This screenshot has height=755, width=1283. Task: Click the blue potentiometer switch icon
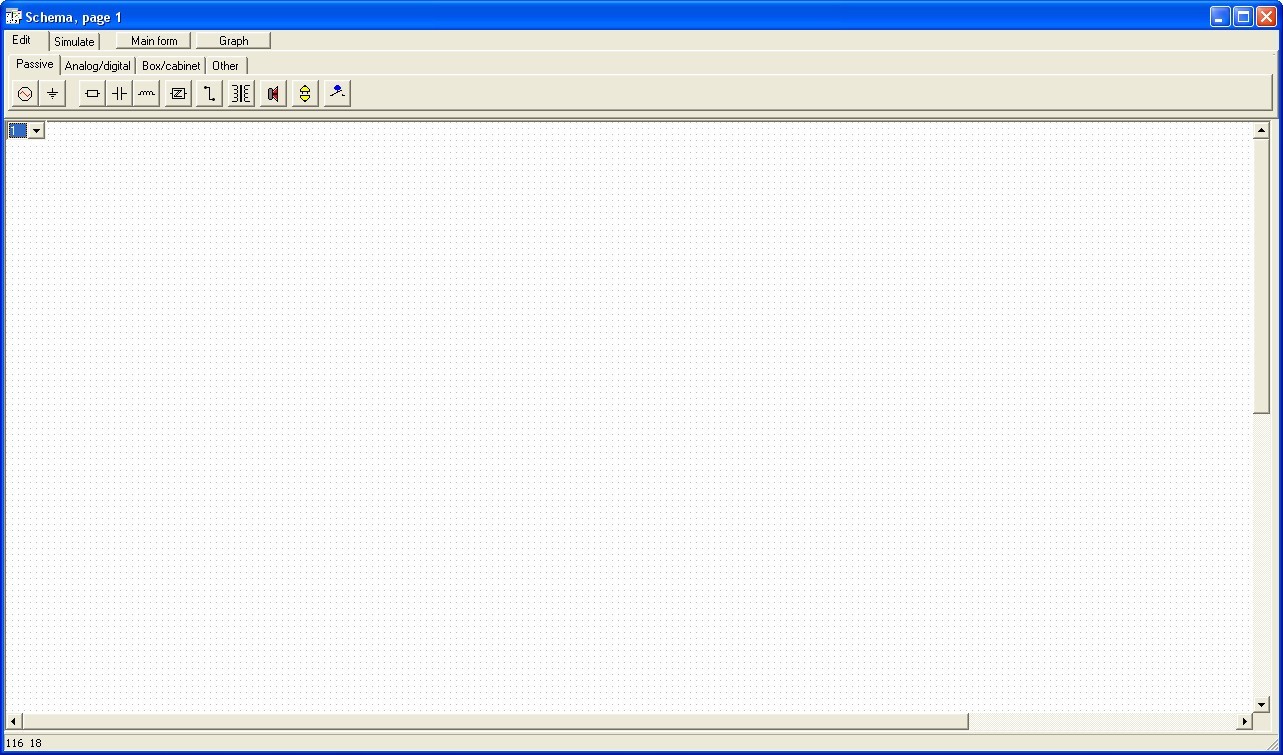pyautogui.click(x=337, y=94)
